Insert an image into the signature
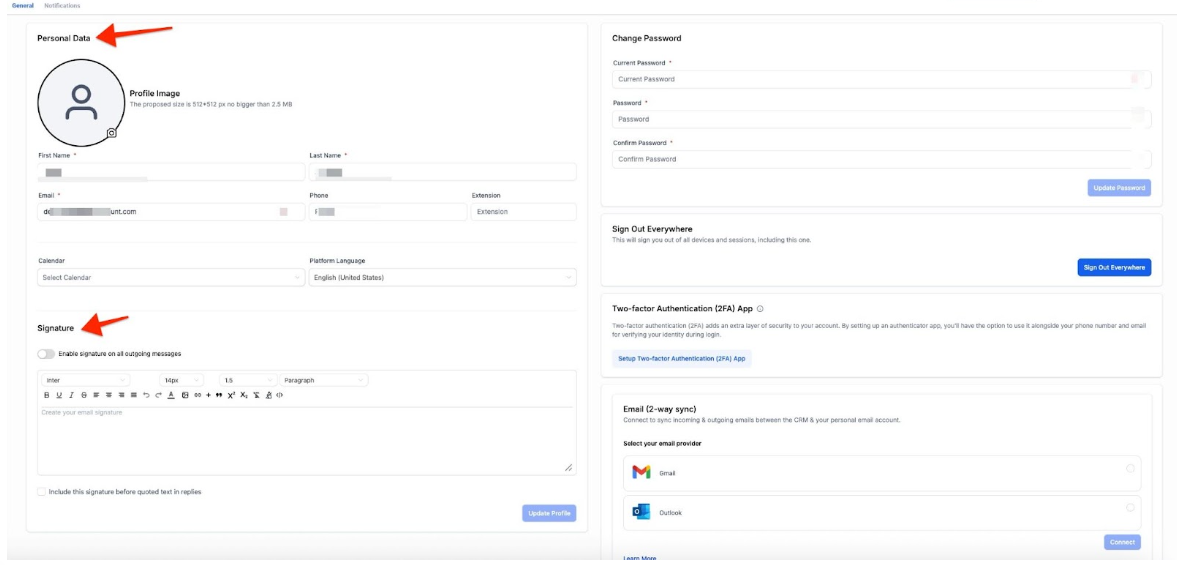This screenshot has width=1179, height=565. [185, 395]
